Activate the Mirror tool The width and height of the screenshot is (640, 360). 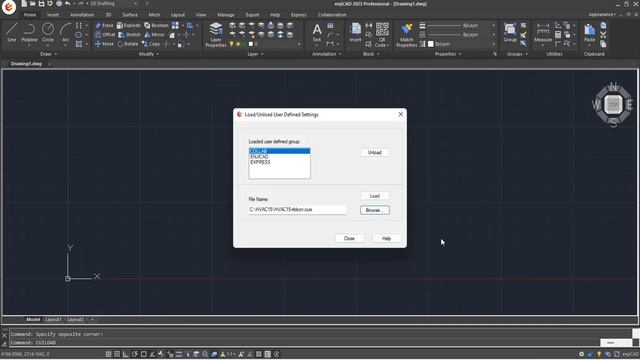pos(154,35)
